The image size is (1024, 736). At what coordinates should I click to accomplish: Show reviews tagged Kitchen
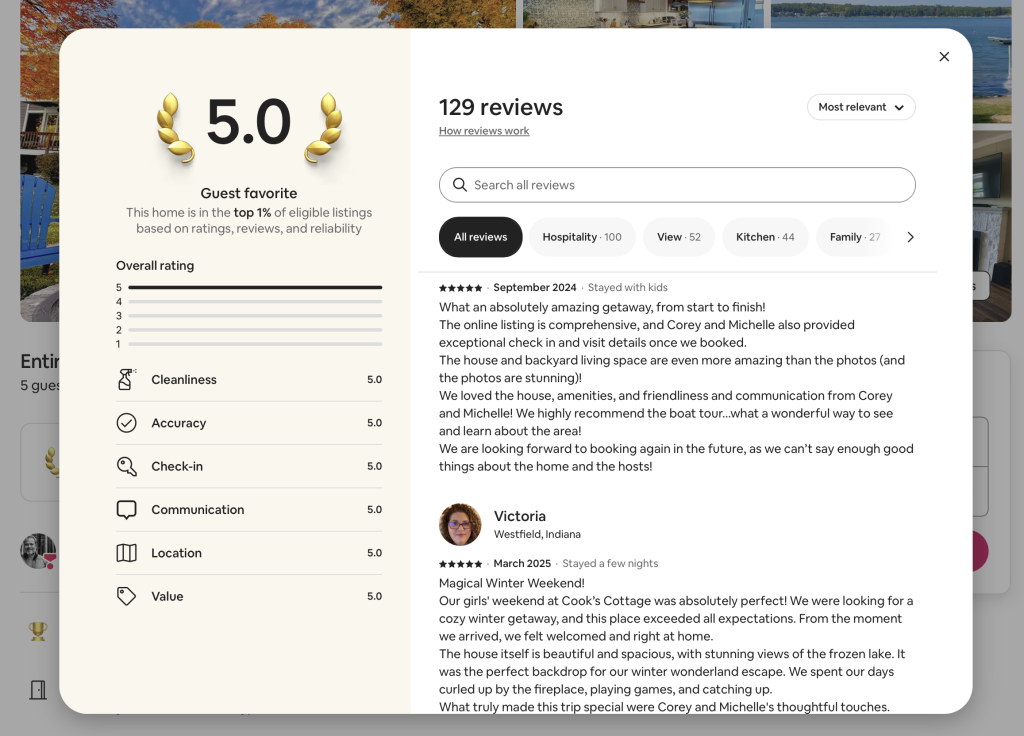(x=765, y=237)
